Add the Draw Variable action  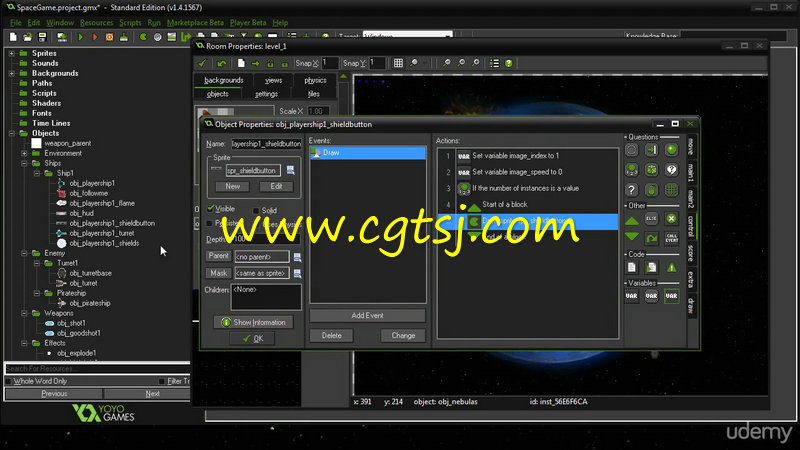(671, 296)
